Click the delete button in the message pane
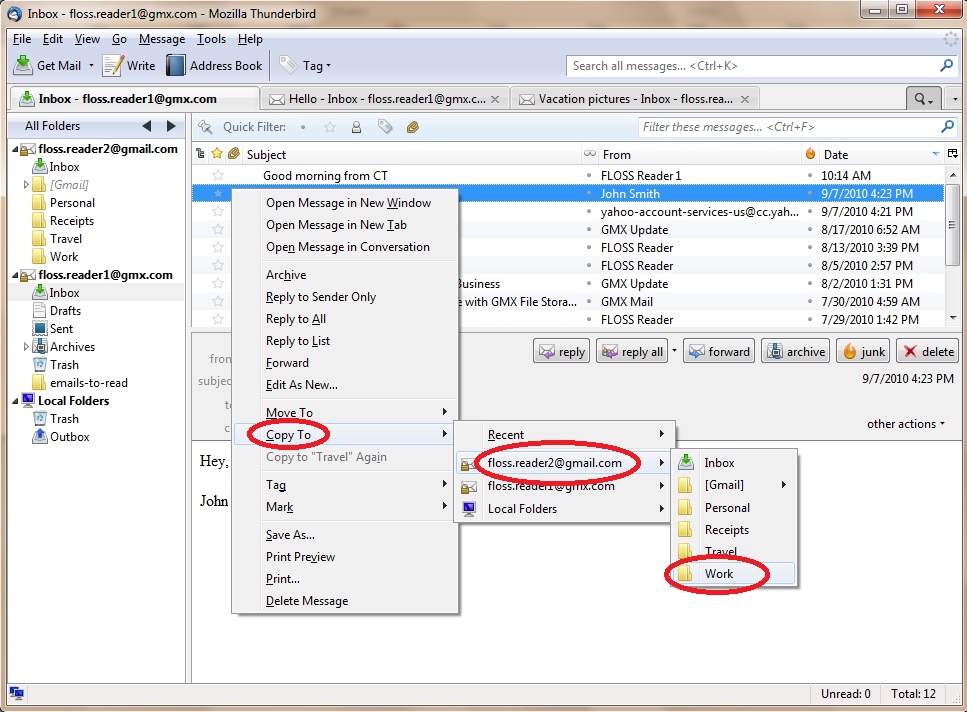The height and width of the screenshot is (712, 967). 926,351
